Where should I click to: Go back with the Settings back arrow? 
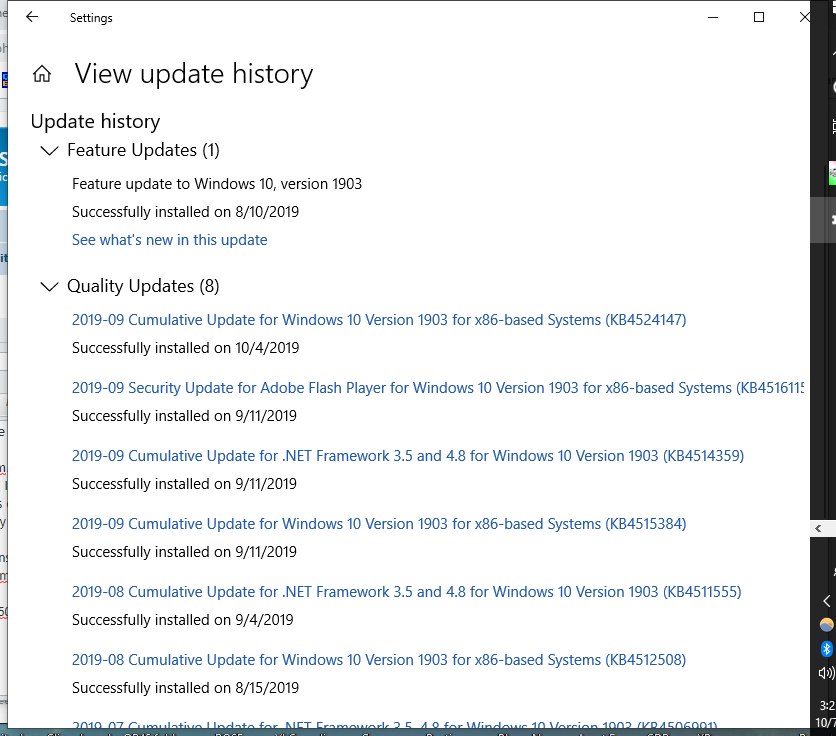(x=32, y=17)
